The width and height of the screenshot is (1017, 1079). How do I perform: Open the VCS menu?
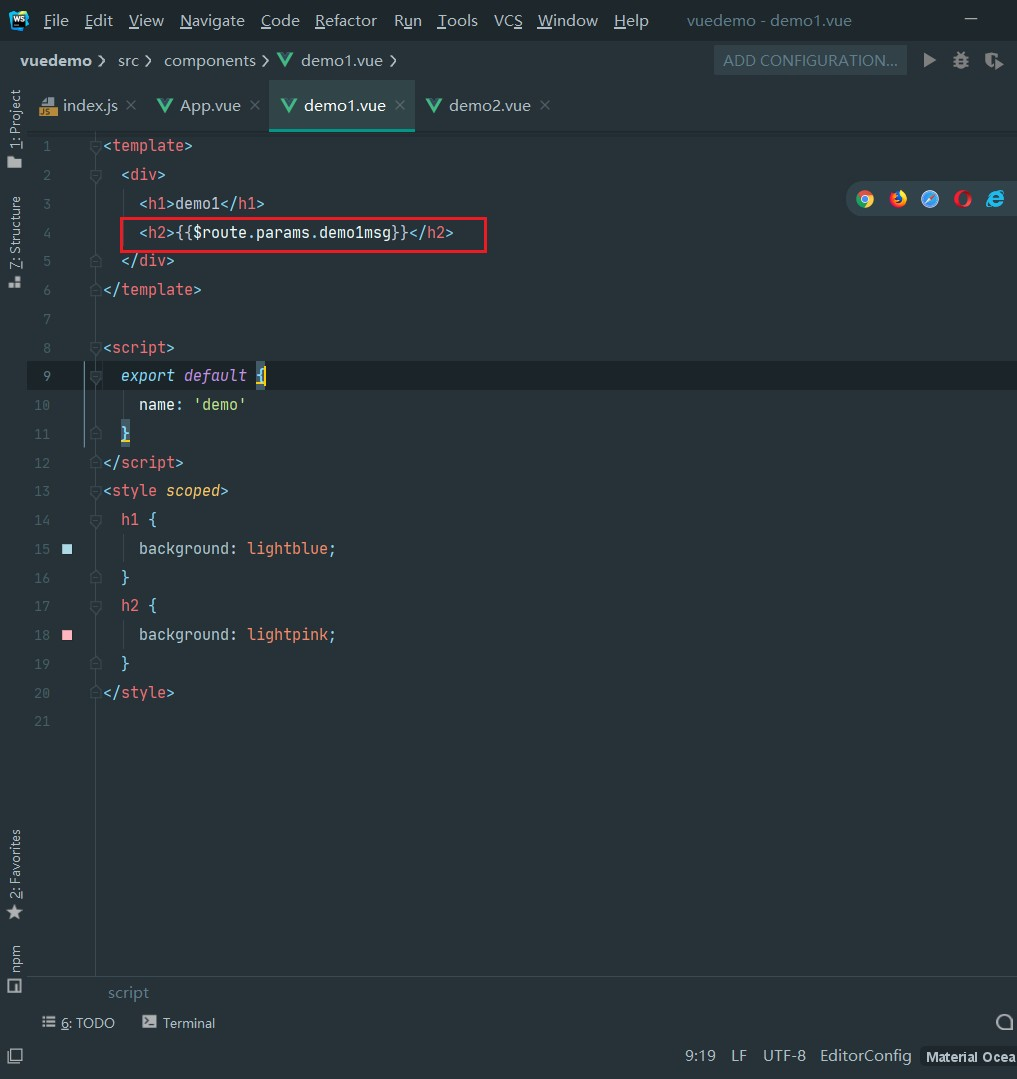click(508, 21)
